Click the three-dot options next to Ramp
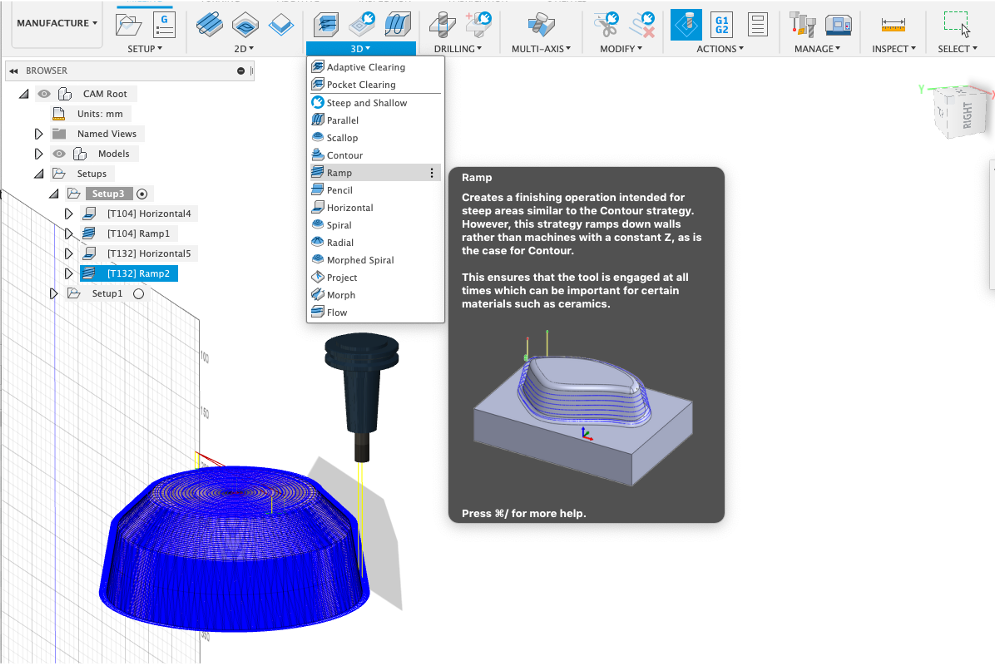Screen dimensions: 995x664 (432, 173)
